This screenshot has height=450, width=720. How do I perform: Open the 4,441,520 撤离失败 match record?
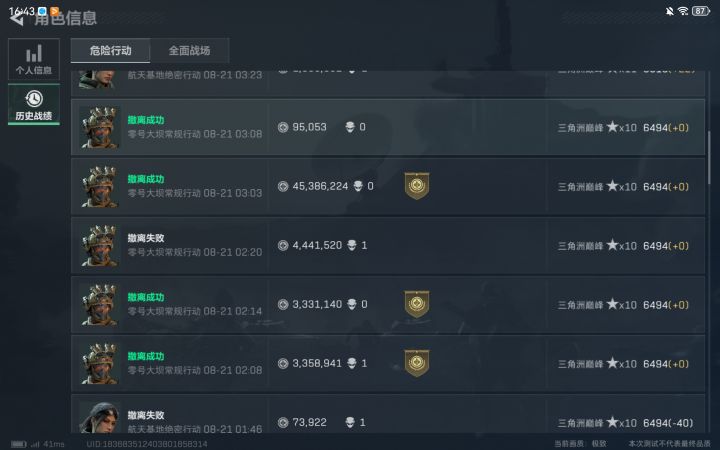pyautogui.click(x=388, y=246)
